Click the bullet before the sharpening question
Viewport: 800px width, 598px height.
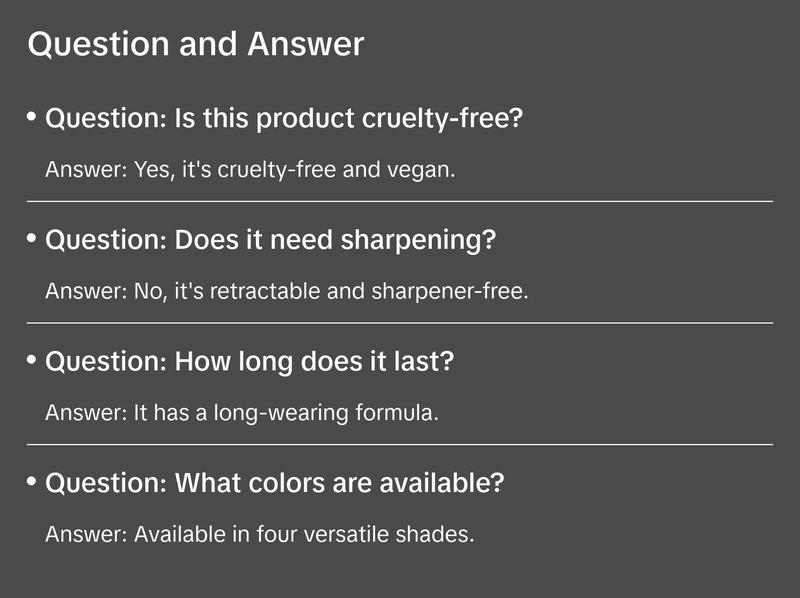32,240
